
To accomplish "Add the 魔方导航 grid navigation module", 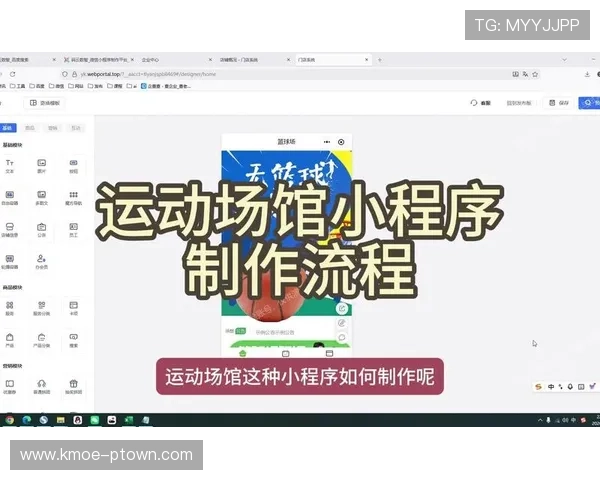I will 73,198.
